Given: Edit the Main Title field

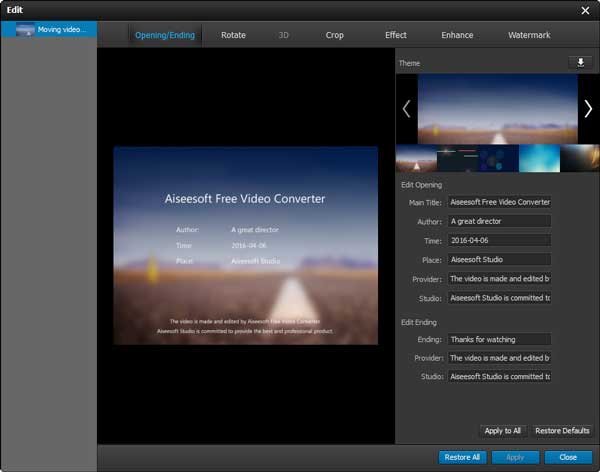Looking at the screenshot, I should point(499,202).
